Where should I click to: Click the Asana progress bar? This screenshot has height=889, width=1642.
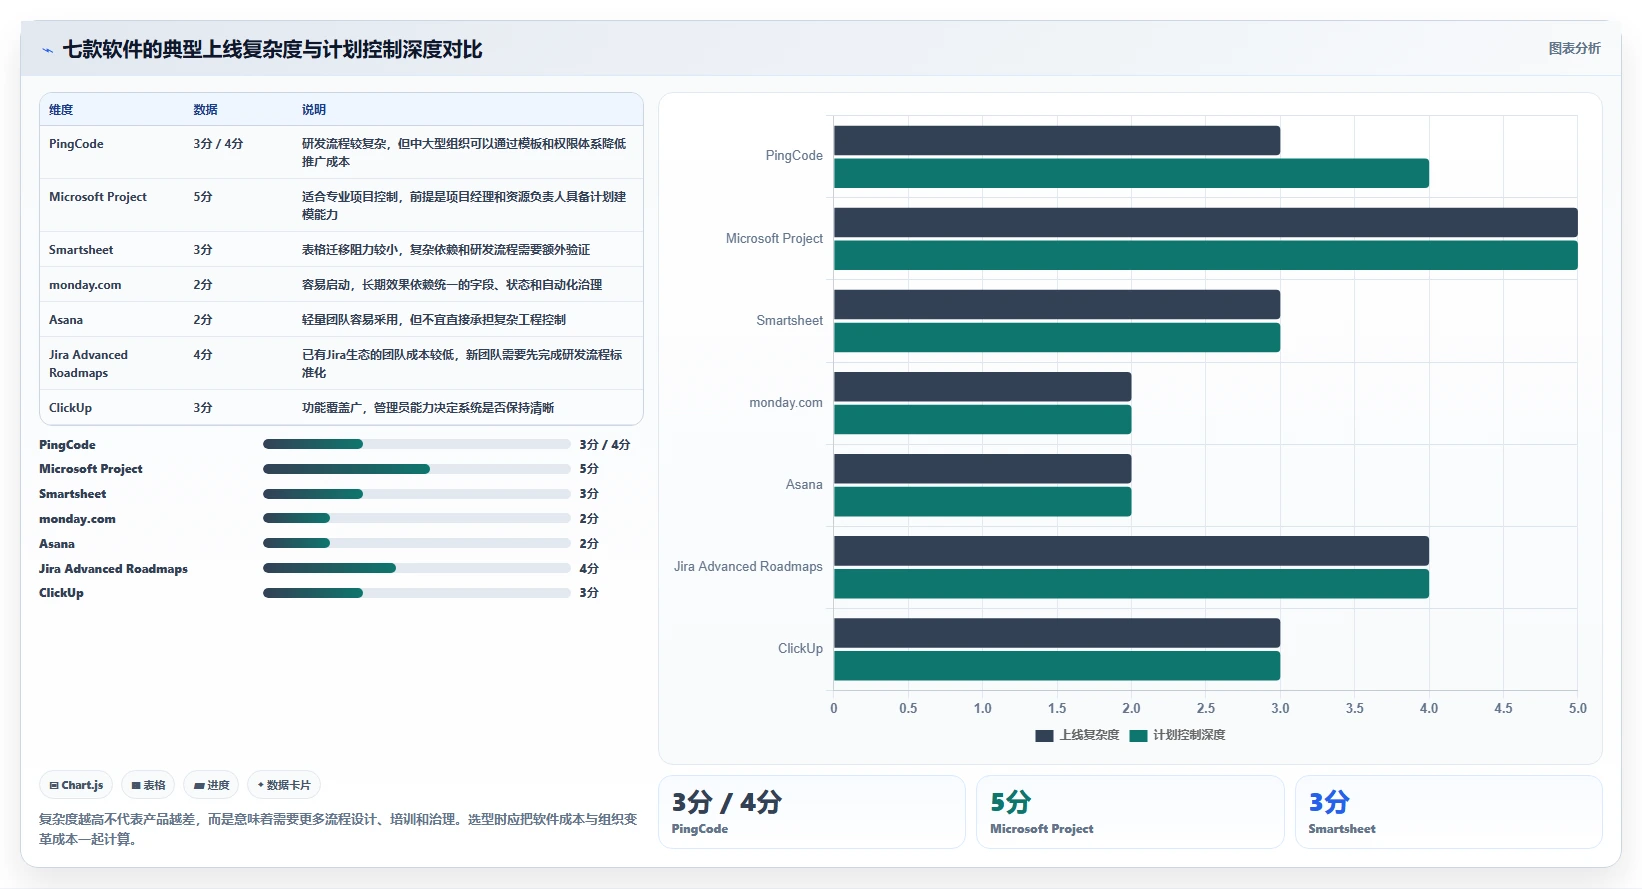click(416, 543)
